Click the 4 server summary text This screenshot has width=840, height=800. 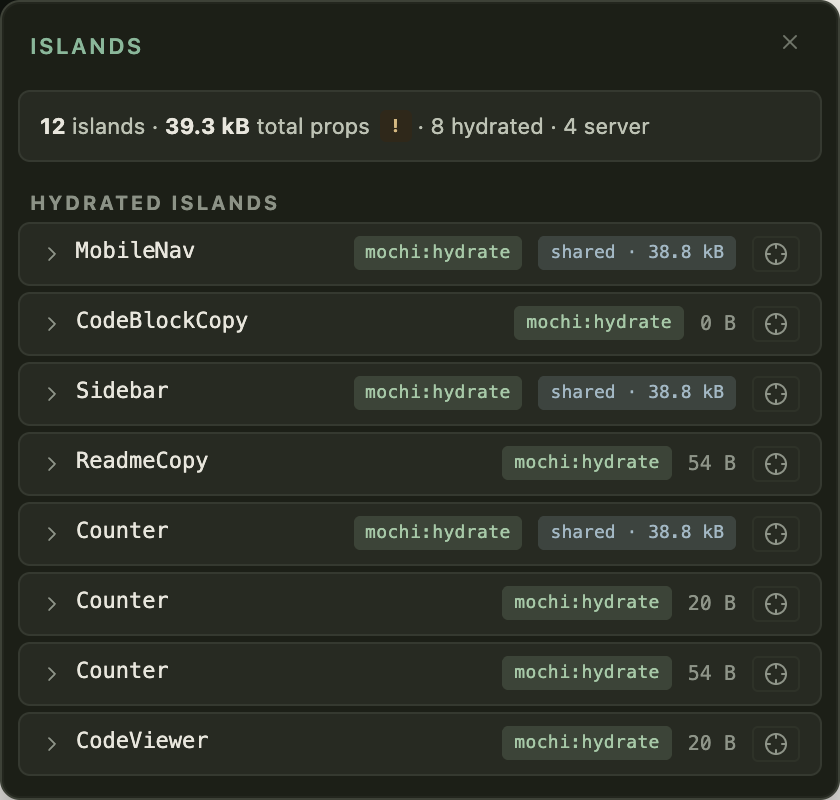coord(606,126)
